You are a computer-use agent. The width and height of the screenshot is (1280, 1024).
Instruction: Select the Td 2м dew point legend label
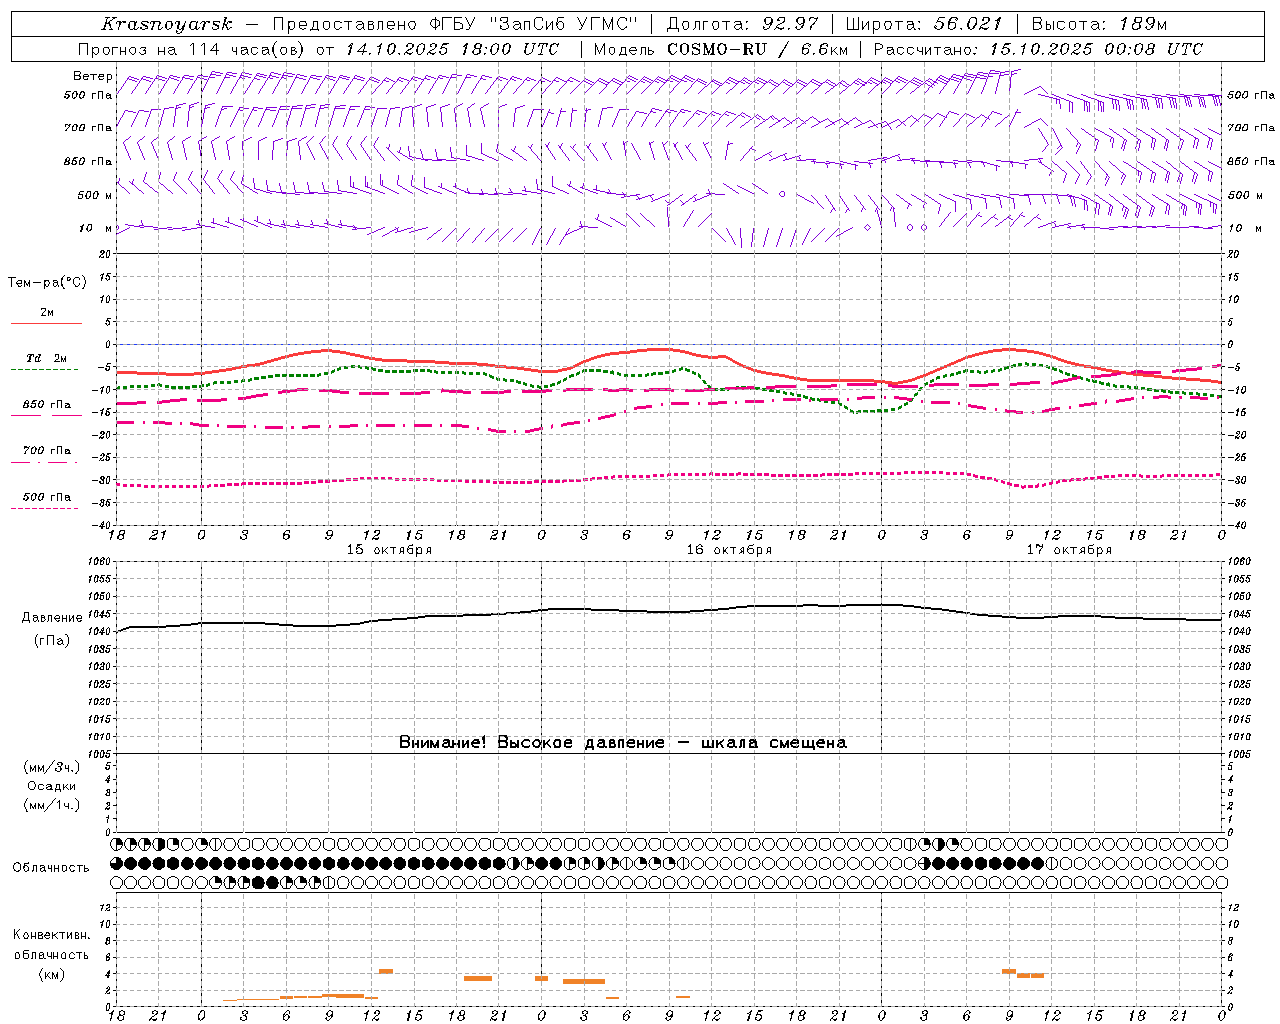click(x=47, y=358)
